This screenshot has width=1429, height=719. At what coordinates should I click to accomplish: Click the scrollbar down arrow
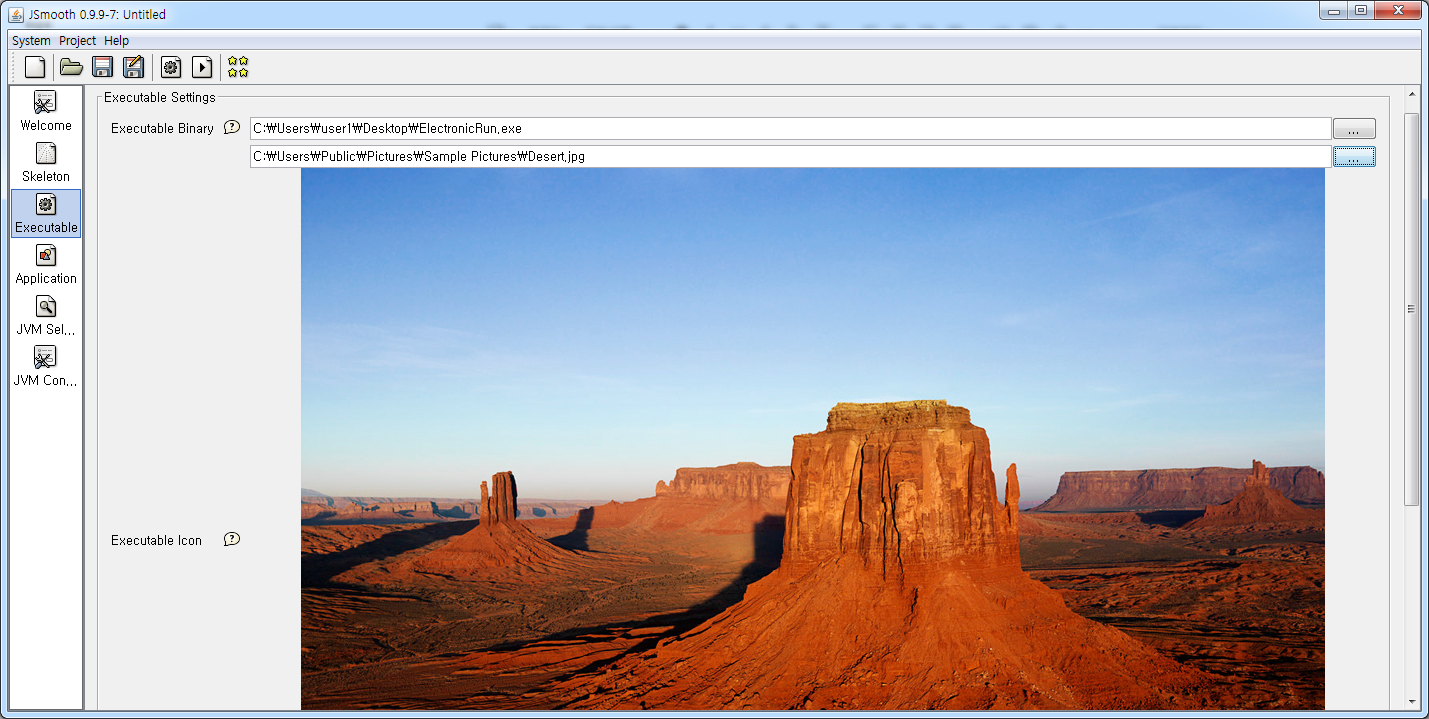coord(1412,702)
